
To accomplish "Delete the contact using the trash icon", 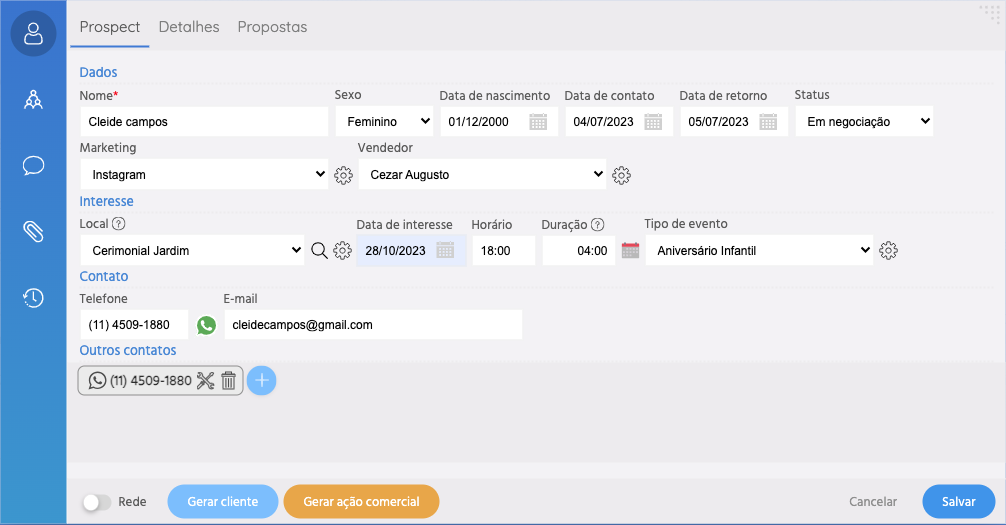I will click(228, 380).
